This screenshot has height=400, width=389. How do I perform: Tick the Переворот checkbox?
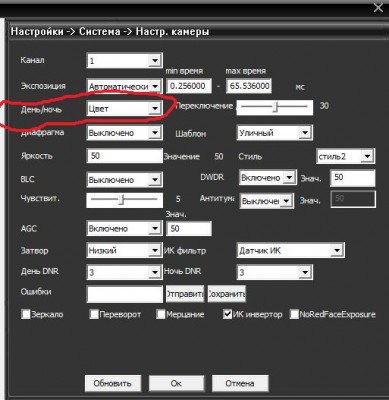click(x=94, y=314)
